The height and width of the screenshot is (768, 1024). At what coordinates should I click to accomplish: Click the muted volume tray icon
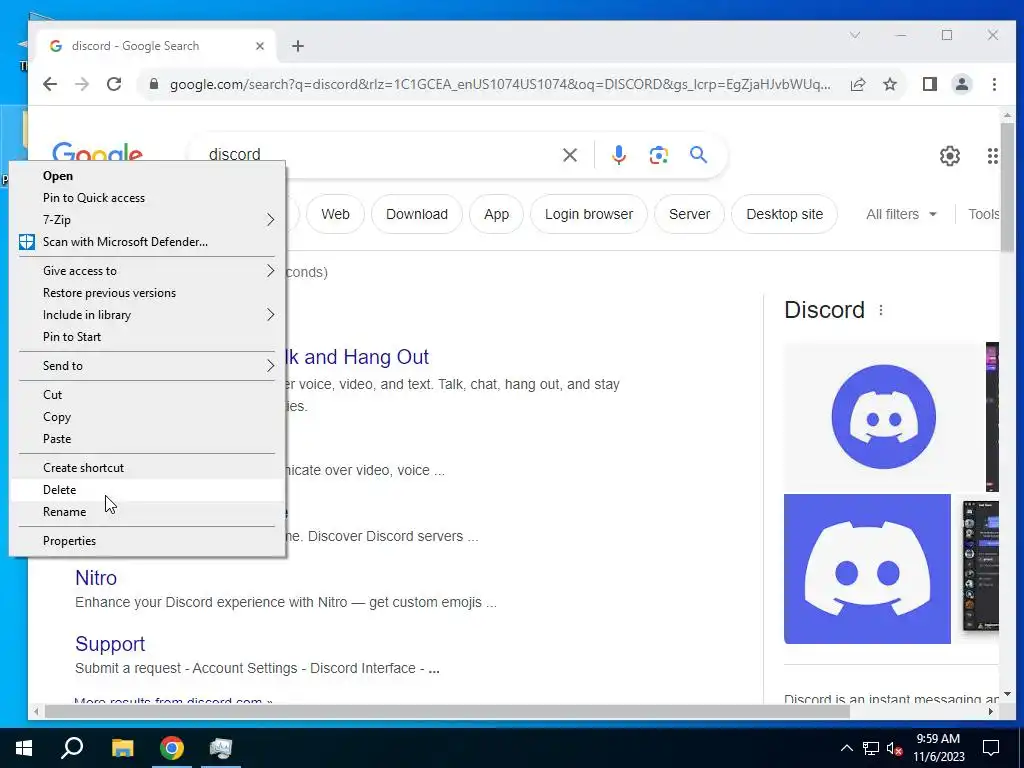click(x=895, y=748)
